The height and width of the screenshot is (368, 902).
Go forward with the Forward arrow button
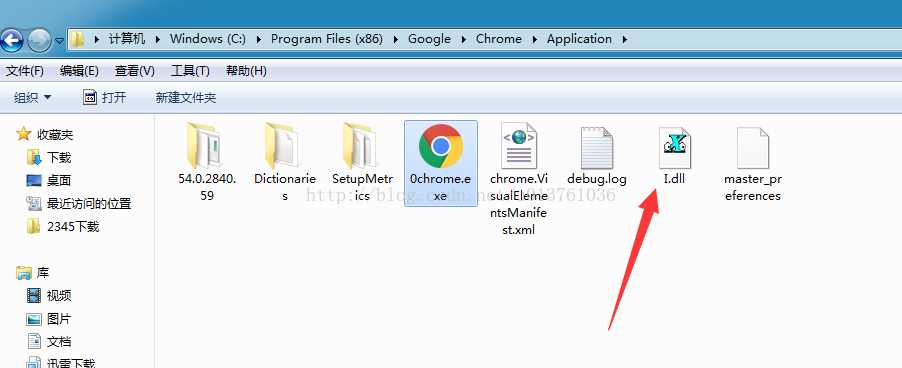point(39,40)
